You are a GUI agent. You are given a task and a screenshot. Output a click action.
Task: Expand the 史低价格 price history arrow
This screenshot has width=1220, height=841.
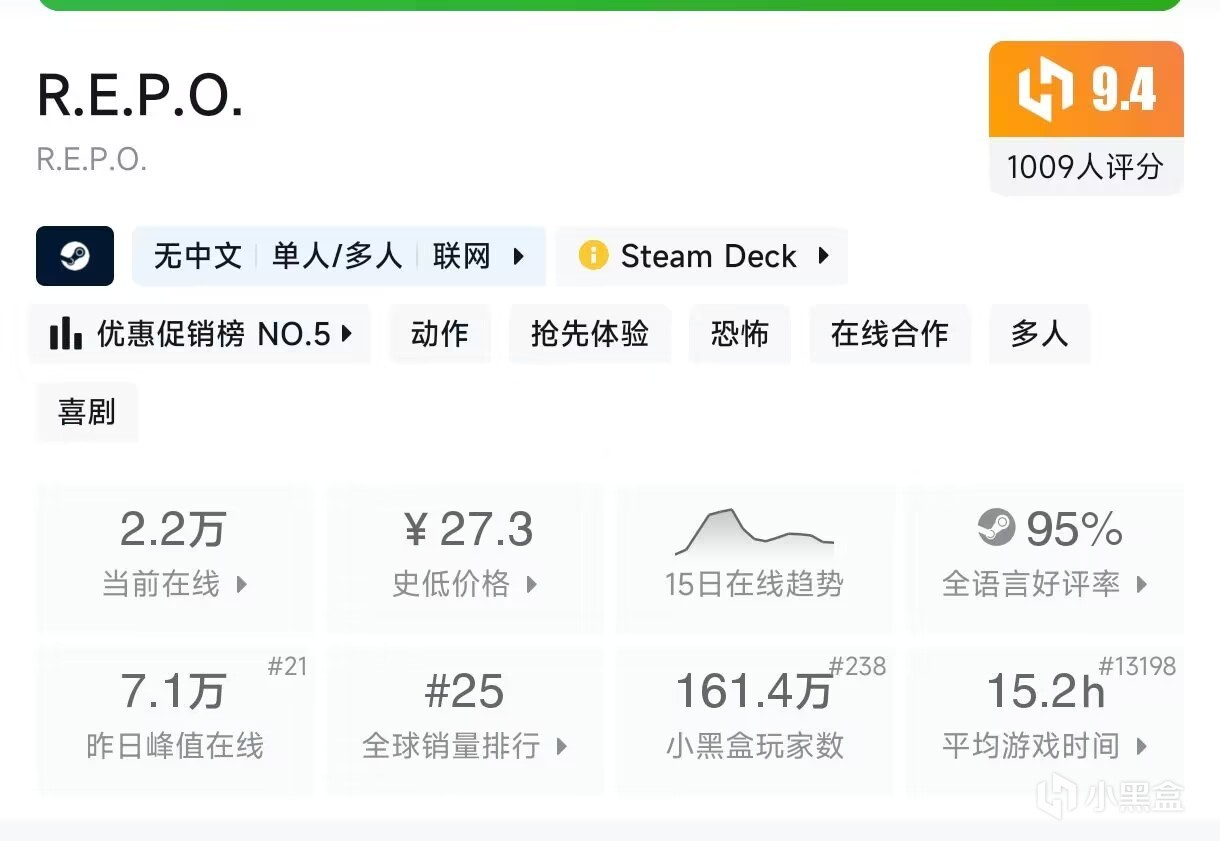pos(531,585)
